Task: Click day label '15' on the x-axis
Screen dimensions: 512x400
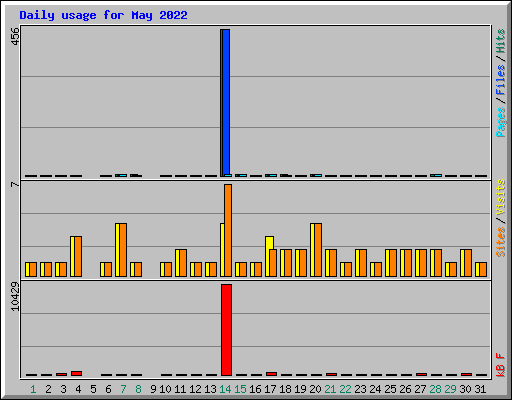Action: click(x=240, y=389)
